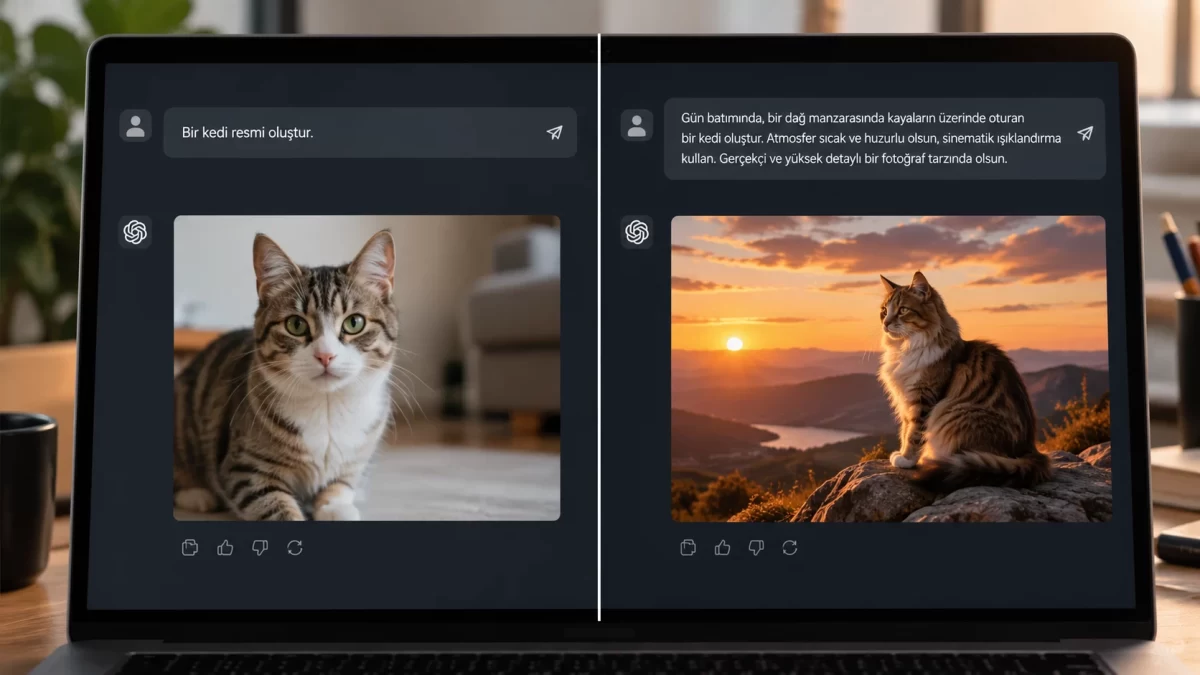Click the user avatar beside the "Gün batımında" prompt
Image resolution: width=1200 pixels, height=675 pixels.
636,125
